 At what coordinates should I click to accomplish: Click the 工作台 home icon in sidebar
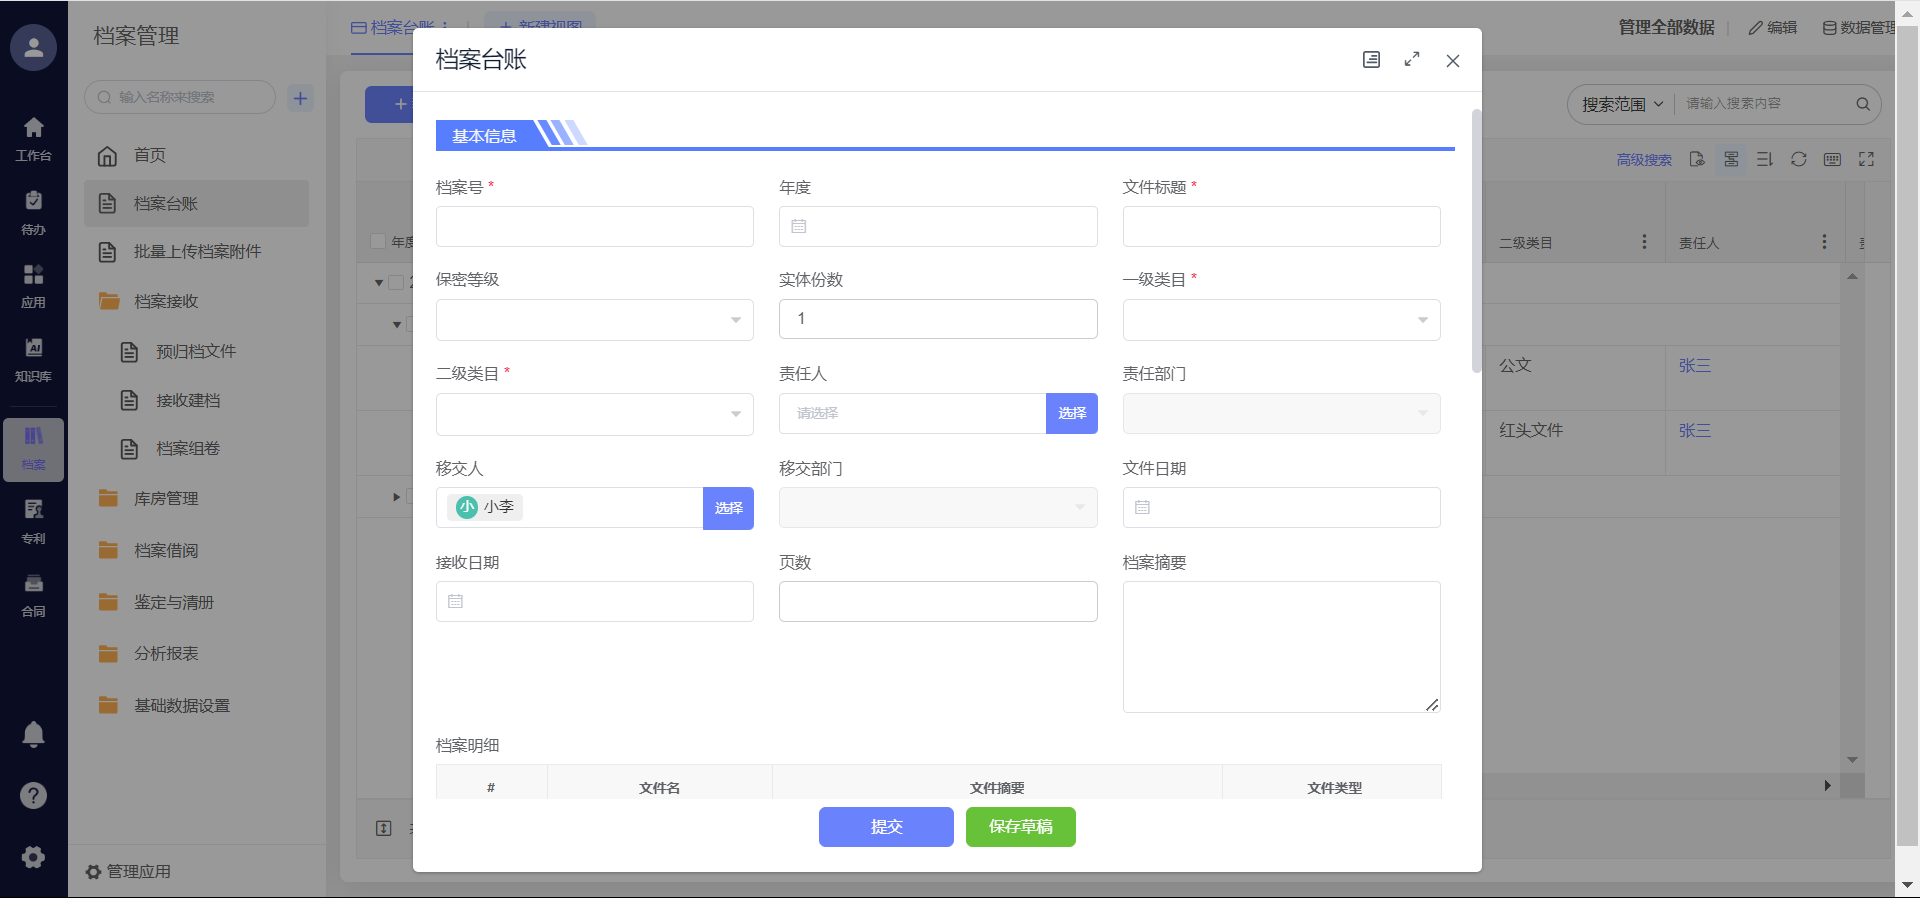pyautogui.click(x=33, y=138)
